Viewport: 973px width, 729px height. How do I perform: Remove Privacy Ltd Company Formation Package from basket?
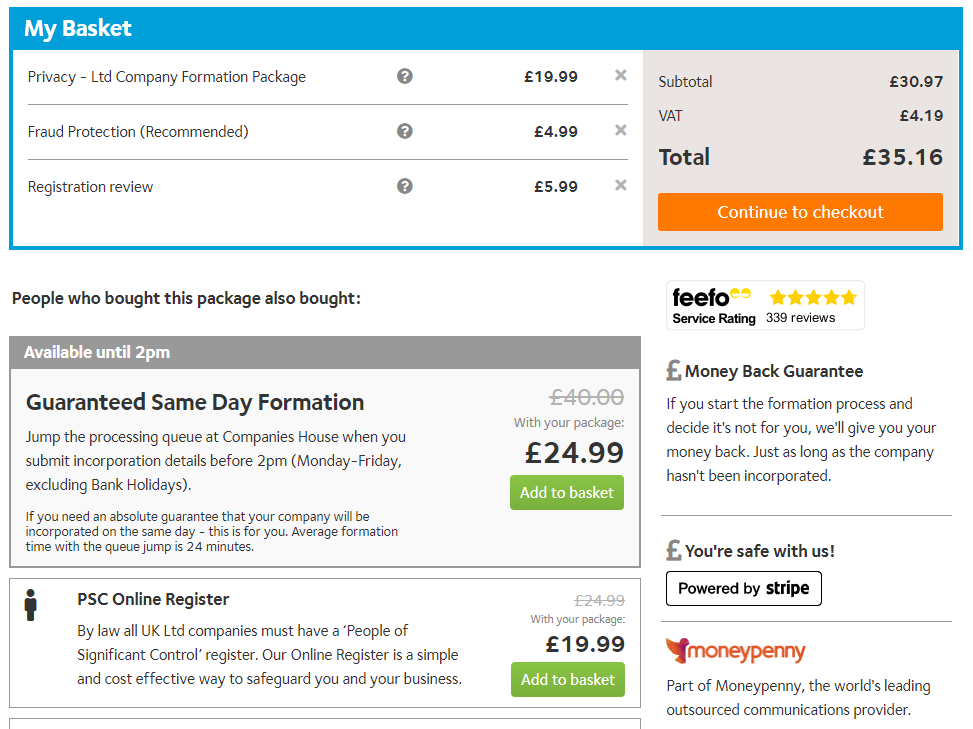[x=621, y=75]
